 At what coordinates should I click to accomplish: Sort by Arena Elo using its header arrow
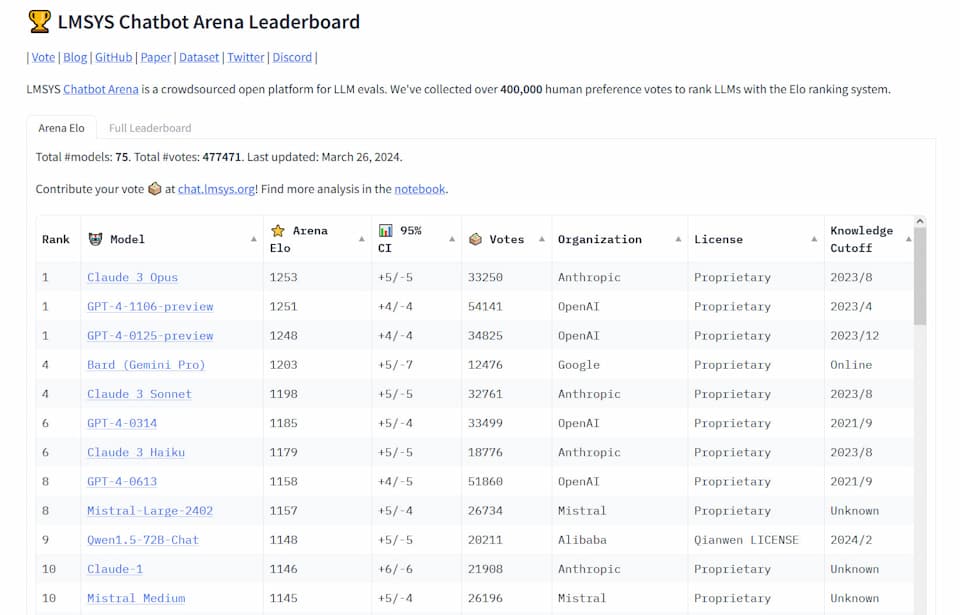(362, 239)
